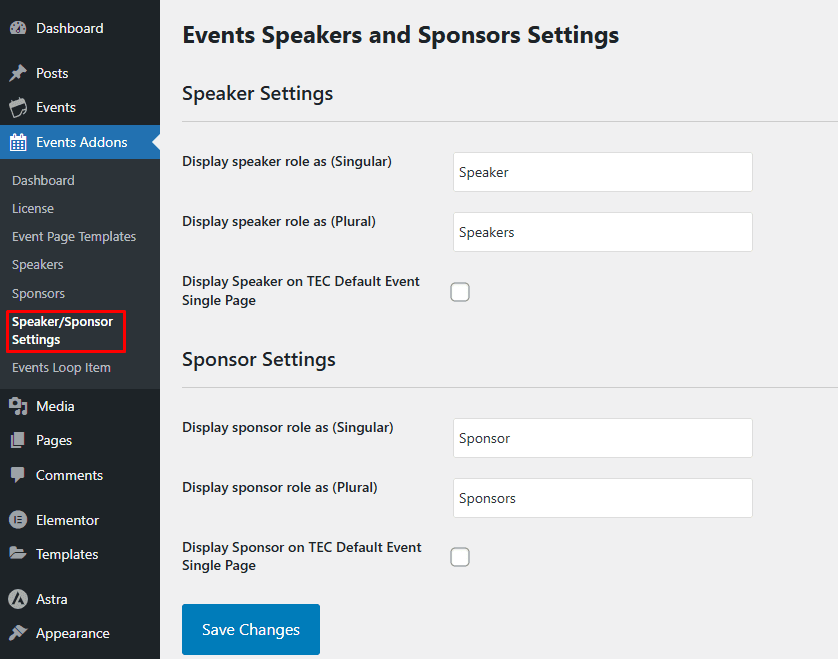Open the Events Addons menu item
Viewport: 838px width, 659px height.
click(x=81, y=142)
